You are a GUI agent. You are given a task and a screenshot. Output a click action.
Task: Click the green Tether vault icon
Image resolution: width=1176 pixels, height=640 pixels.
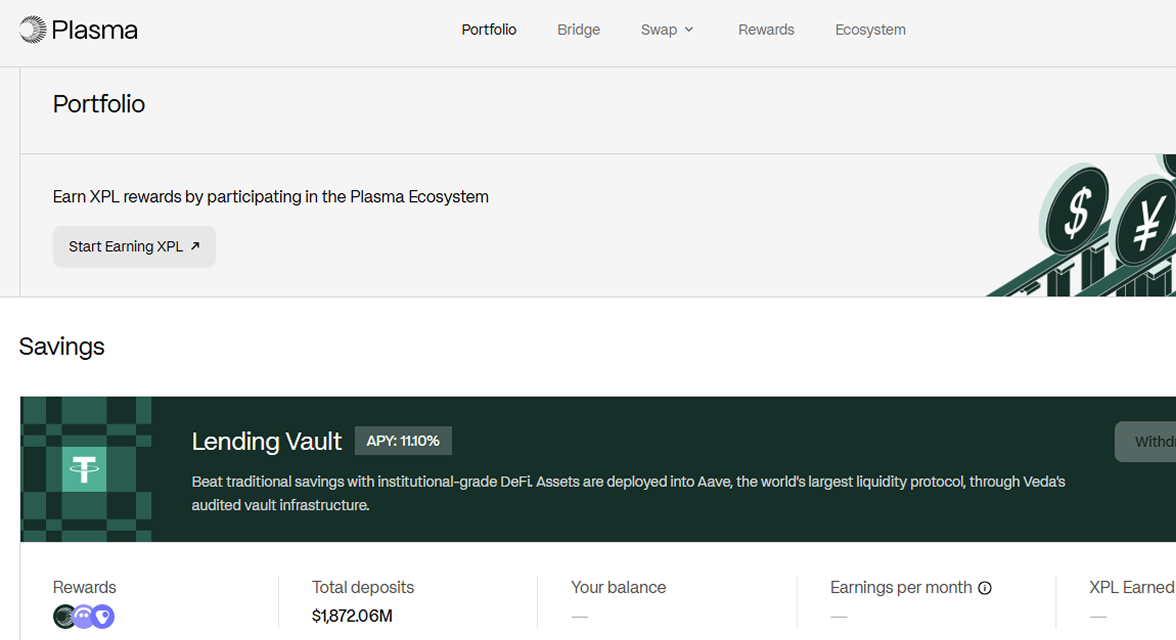84,469
